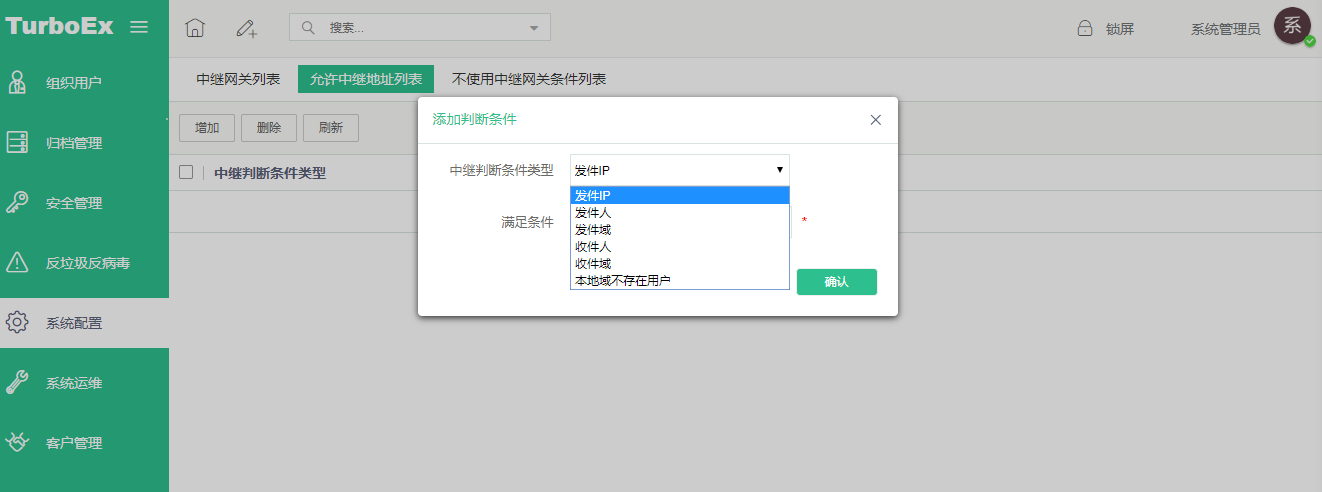Collapse the 中继判断条件类型 combo box
1322x492 pixels.
click(680, 170)
